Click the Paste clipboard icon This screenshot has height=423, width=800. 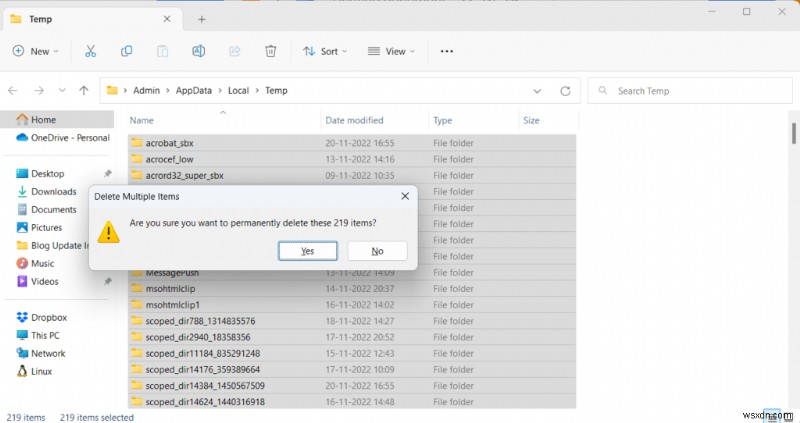point(162,51)
